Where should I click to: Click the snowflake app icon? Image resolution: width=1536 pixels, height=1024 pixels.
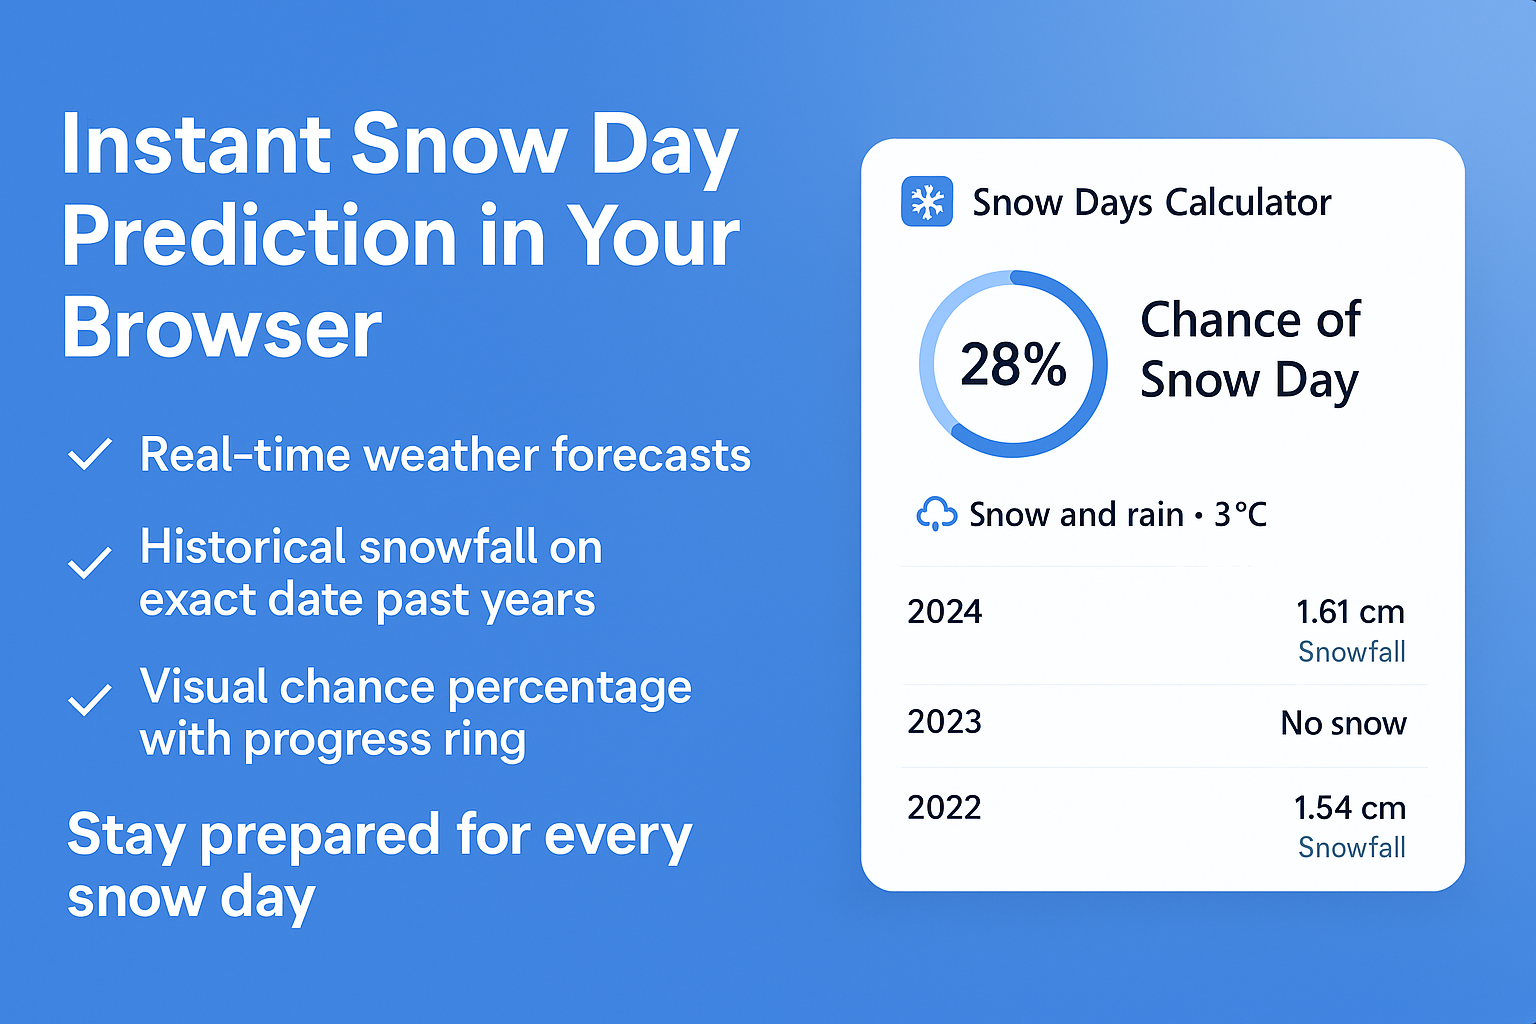[927, 201]
